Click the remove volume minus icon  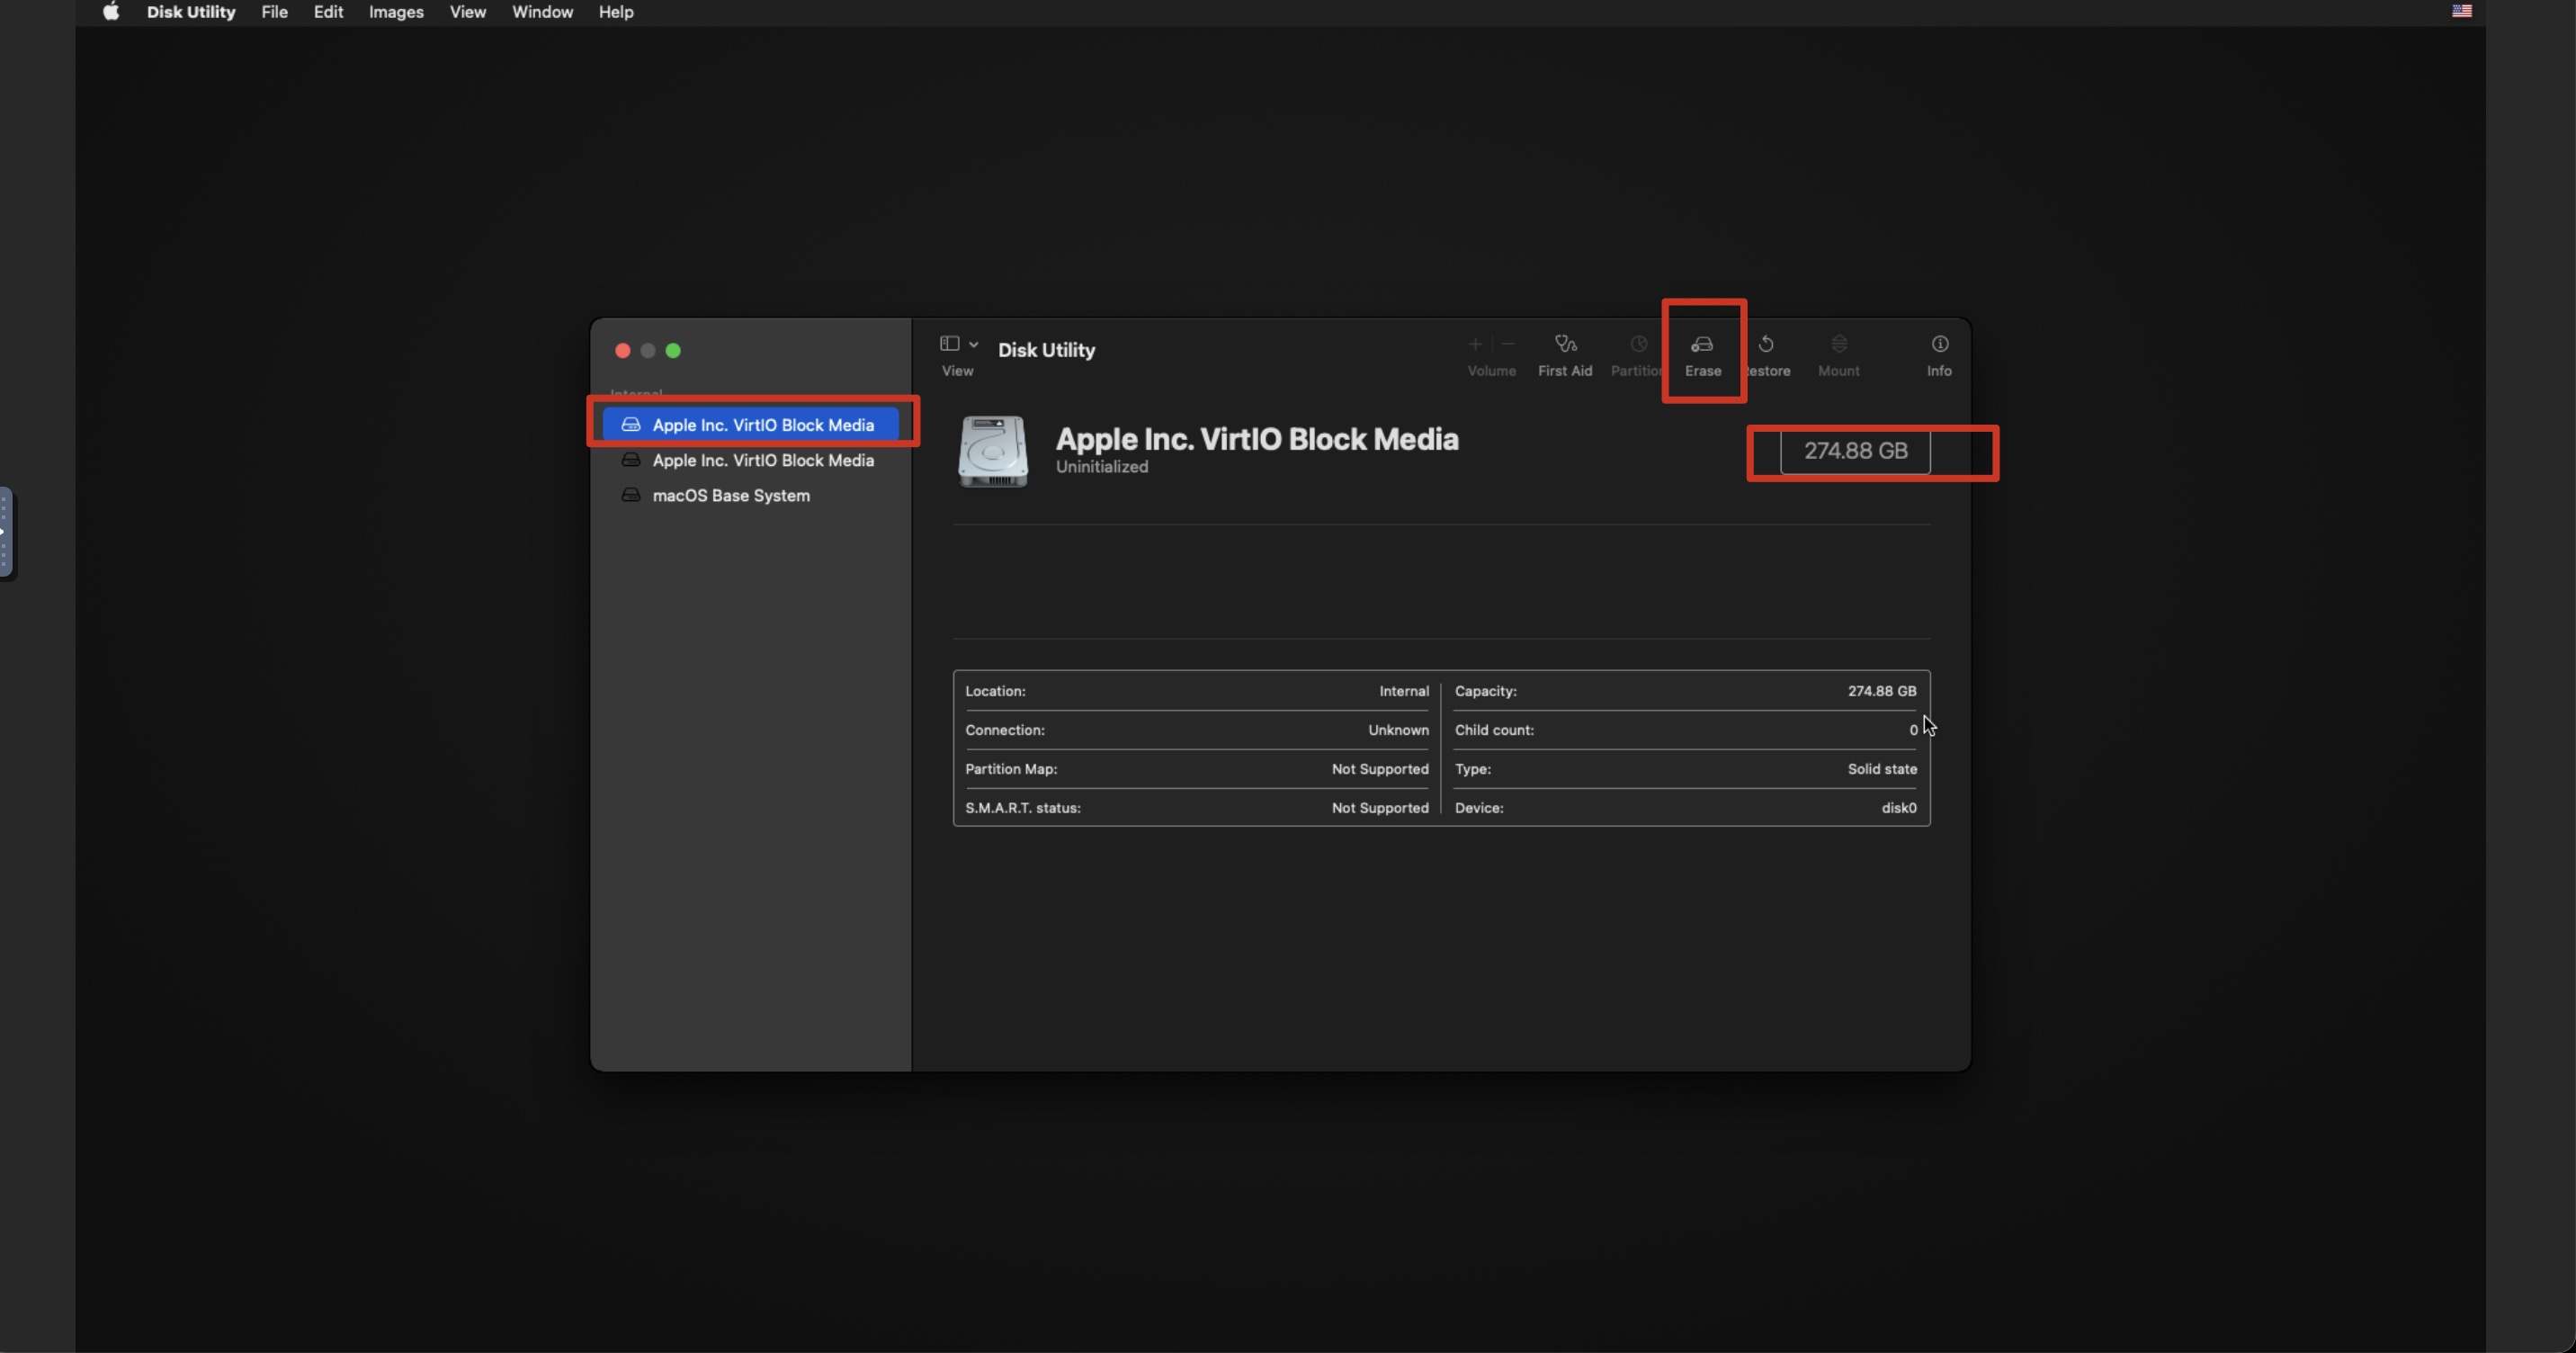click(1508, 345)
